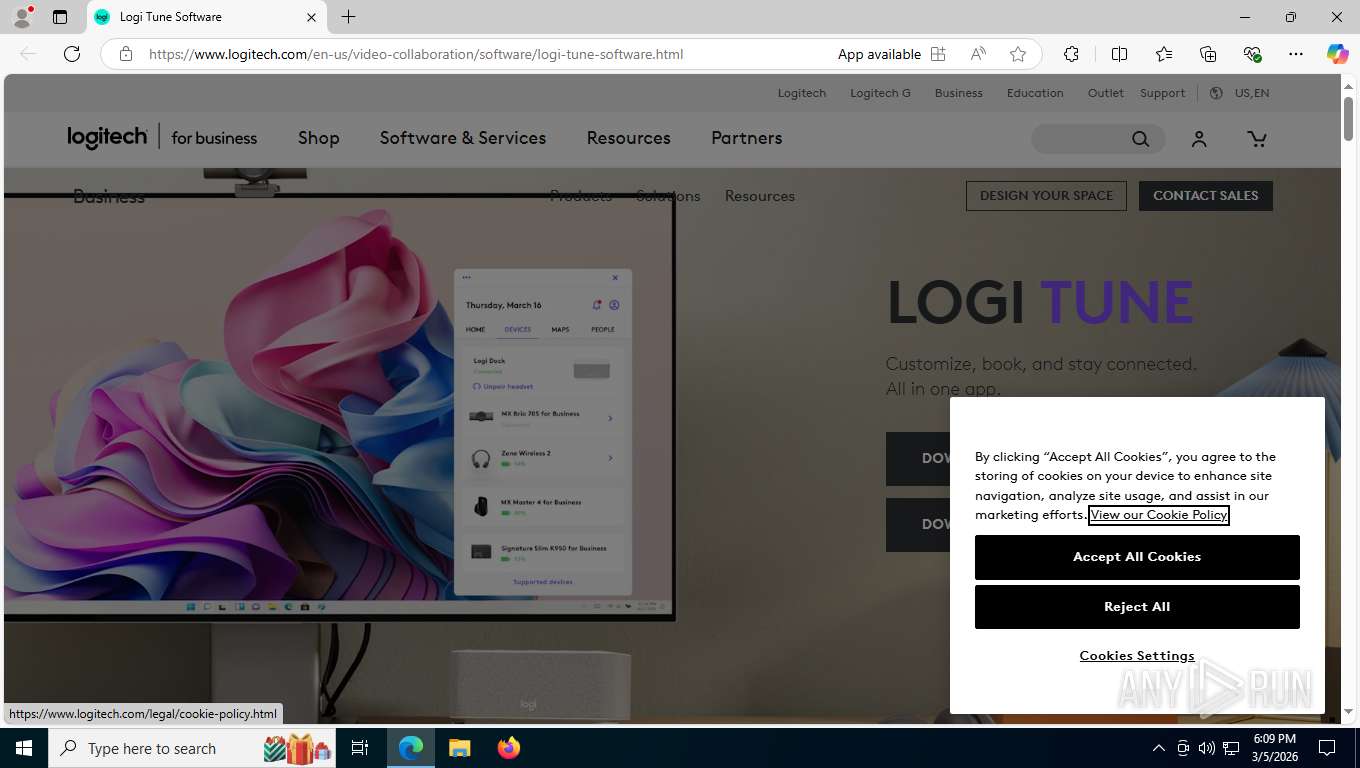Open the Partners menu
Viewport: 1360px width, 768px height.
tap(747, 138)
